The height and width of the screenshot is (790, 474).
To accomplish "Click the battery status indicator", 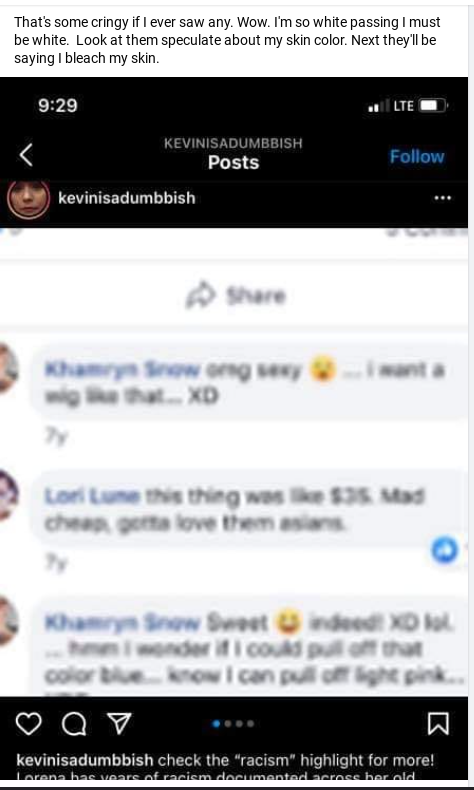I will [x=433, y=106].
